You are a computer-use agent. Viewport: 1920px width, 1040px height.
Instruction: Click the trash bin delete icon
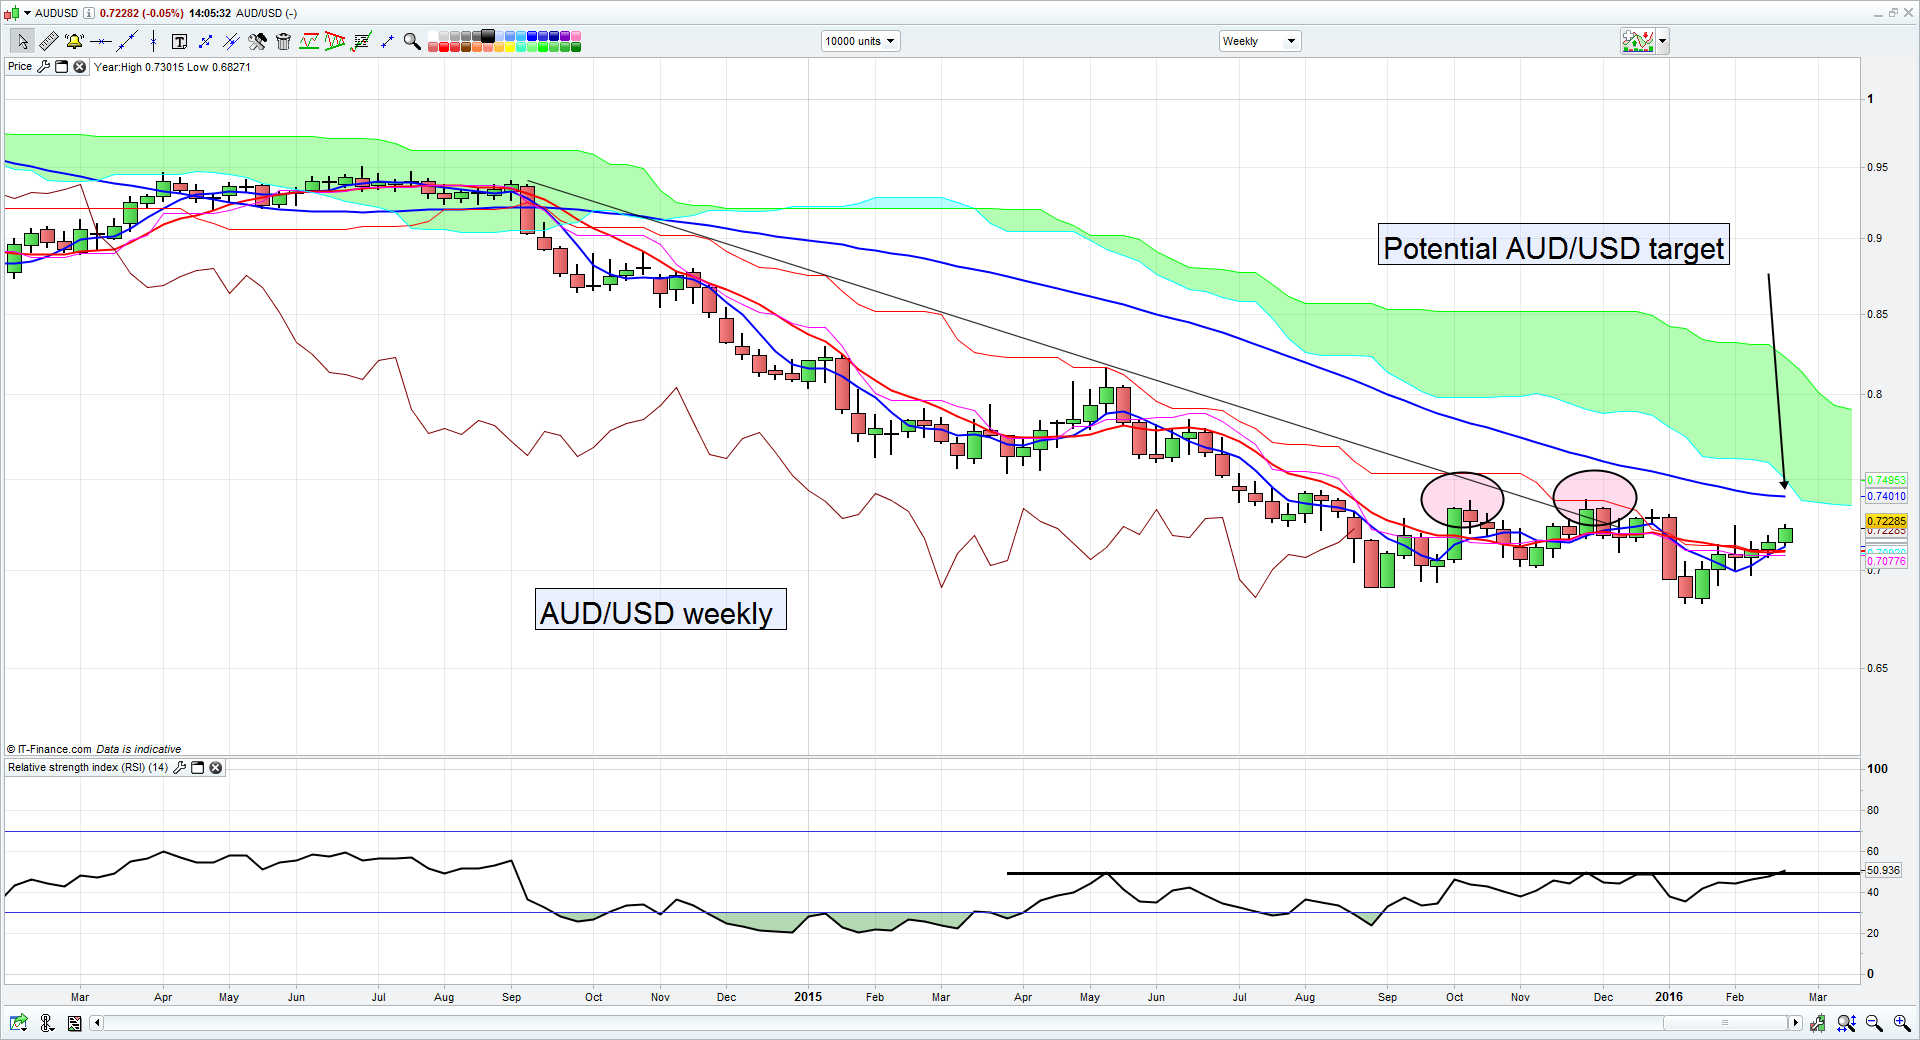point(283,41)
